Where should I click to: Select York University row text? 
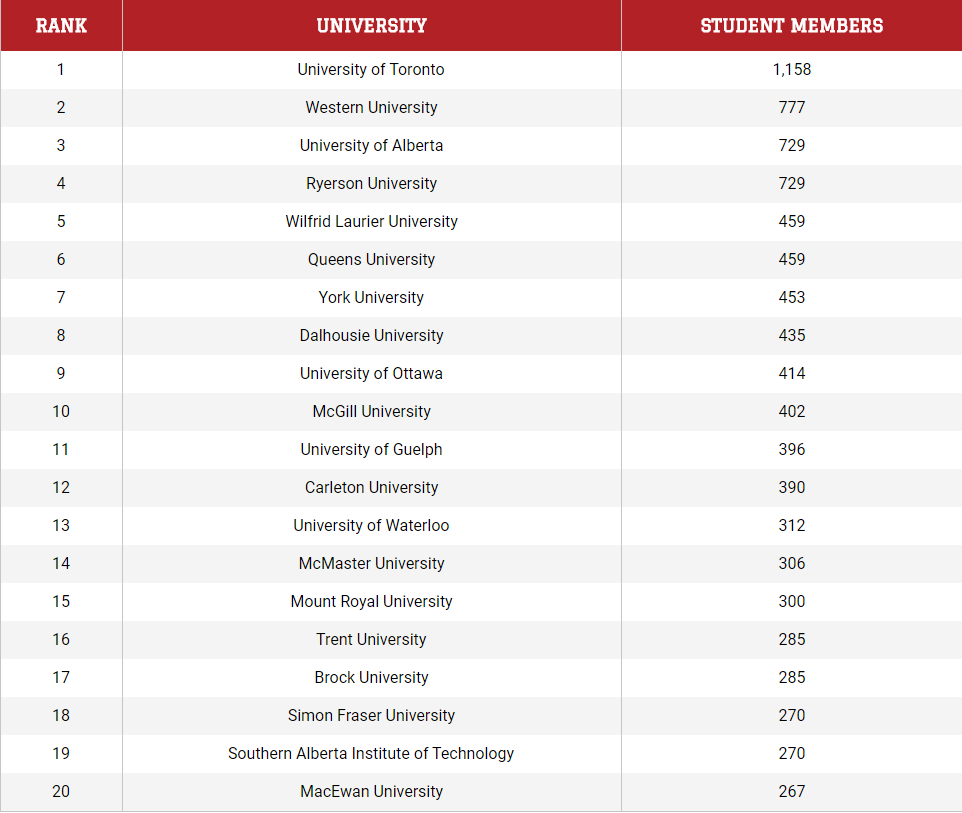click(x=372, y=298)
